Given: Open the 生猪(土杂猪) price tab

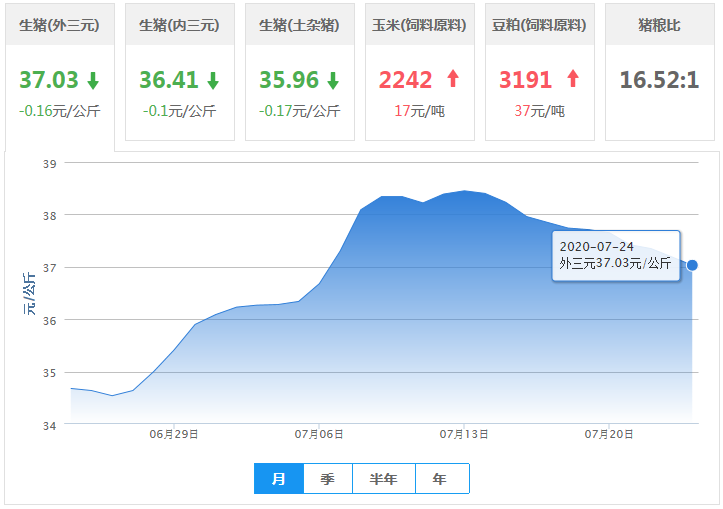Looking at the screenshot, I should click(300, 25).
